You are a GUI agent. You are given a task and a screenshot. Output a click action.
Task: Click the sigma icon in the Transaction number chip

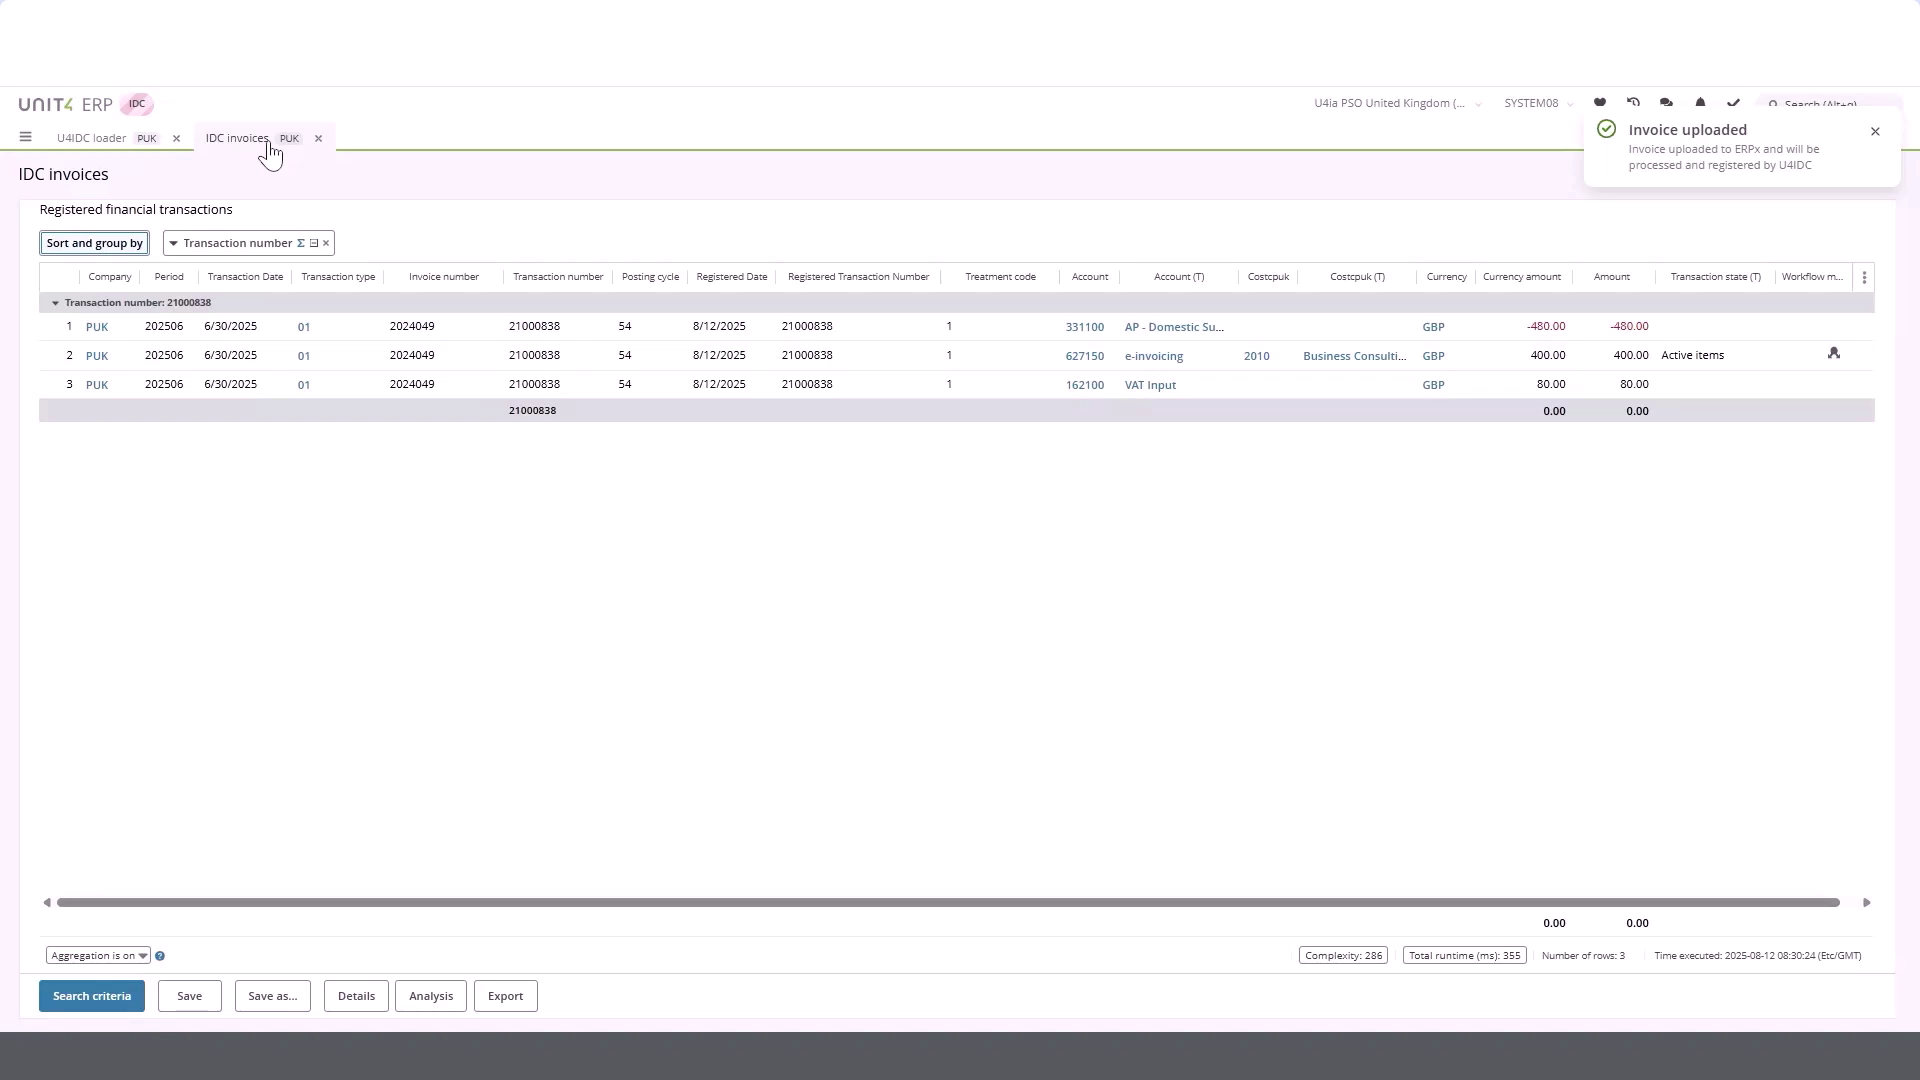tap(300, 243)
